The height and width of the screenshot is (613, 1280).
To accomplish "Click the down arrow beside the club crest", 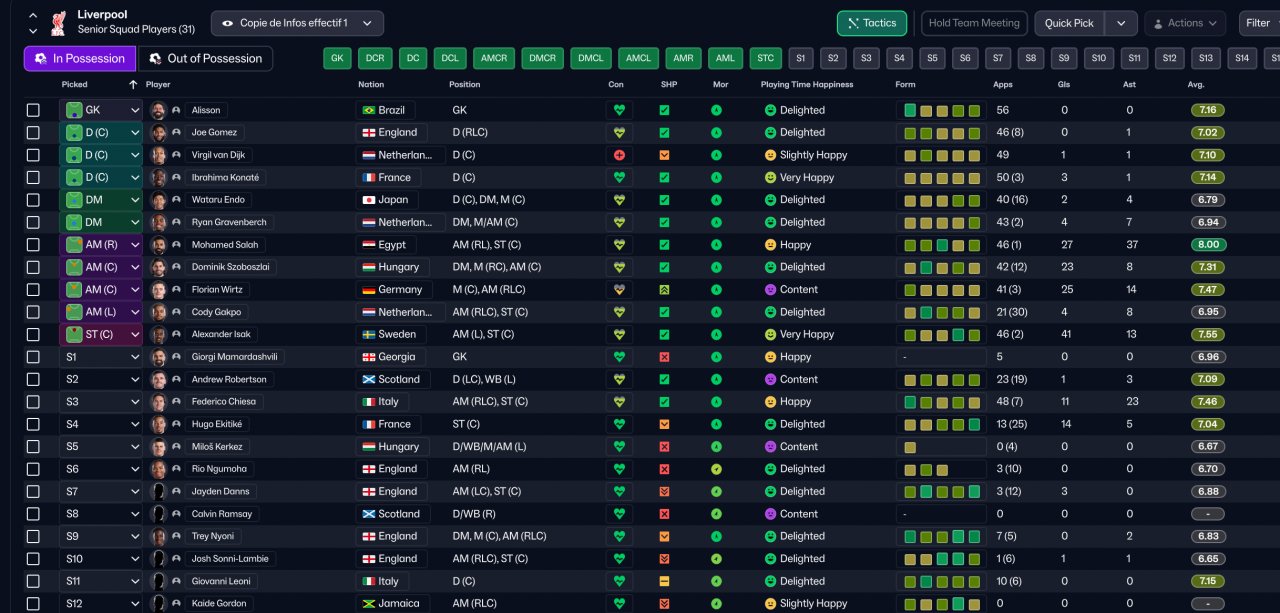I will tap(33, 31).
